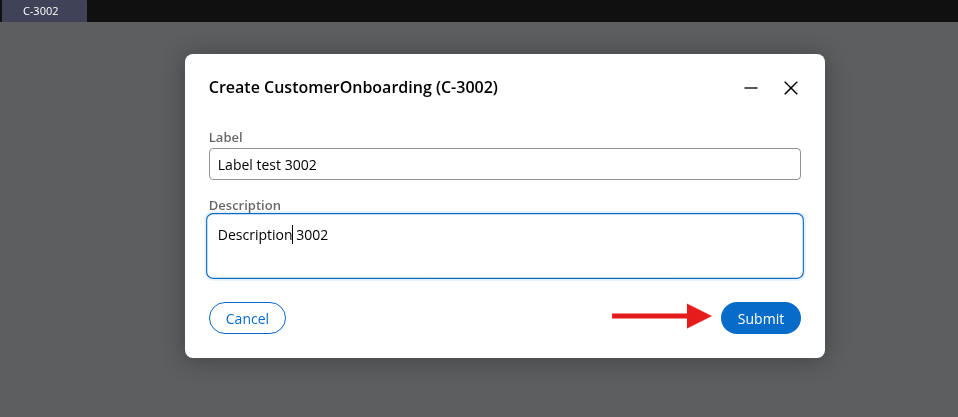
Task: Click the dialog title 'Create CustomerOnboarding (C-3002)'
Action: coord(353,88)
